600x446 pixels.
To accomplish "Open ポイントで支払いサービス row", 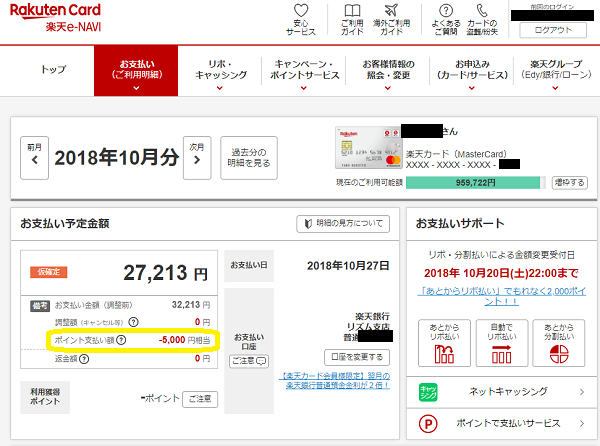I will click(502, 423).
